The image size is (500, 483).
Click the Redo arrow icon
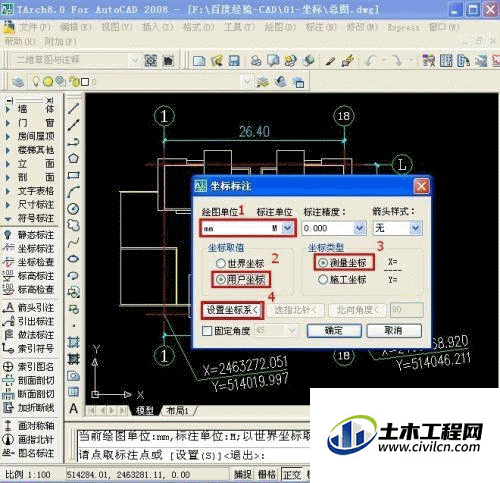point(397,61)
